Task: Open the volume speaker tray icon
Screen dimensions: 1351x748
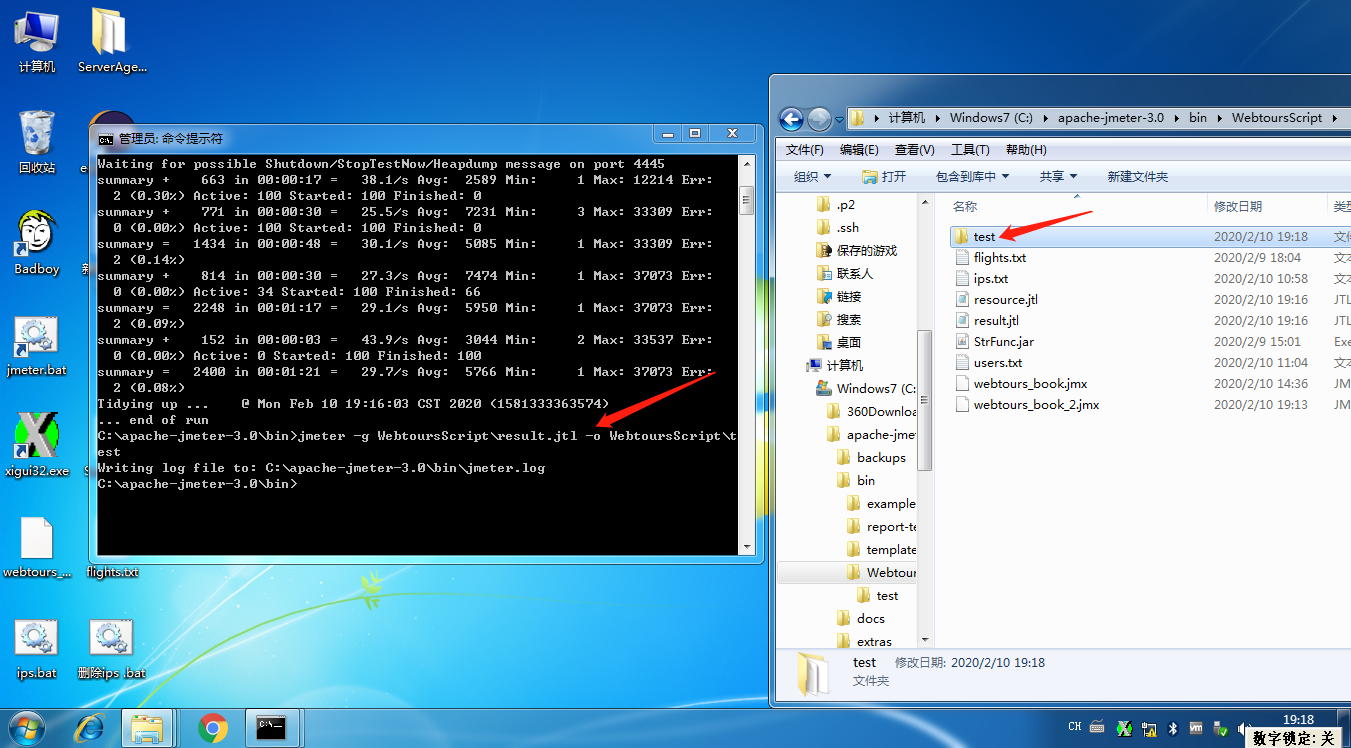Action: 1243,728
